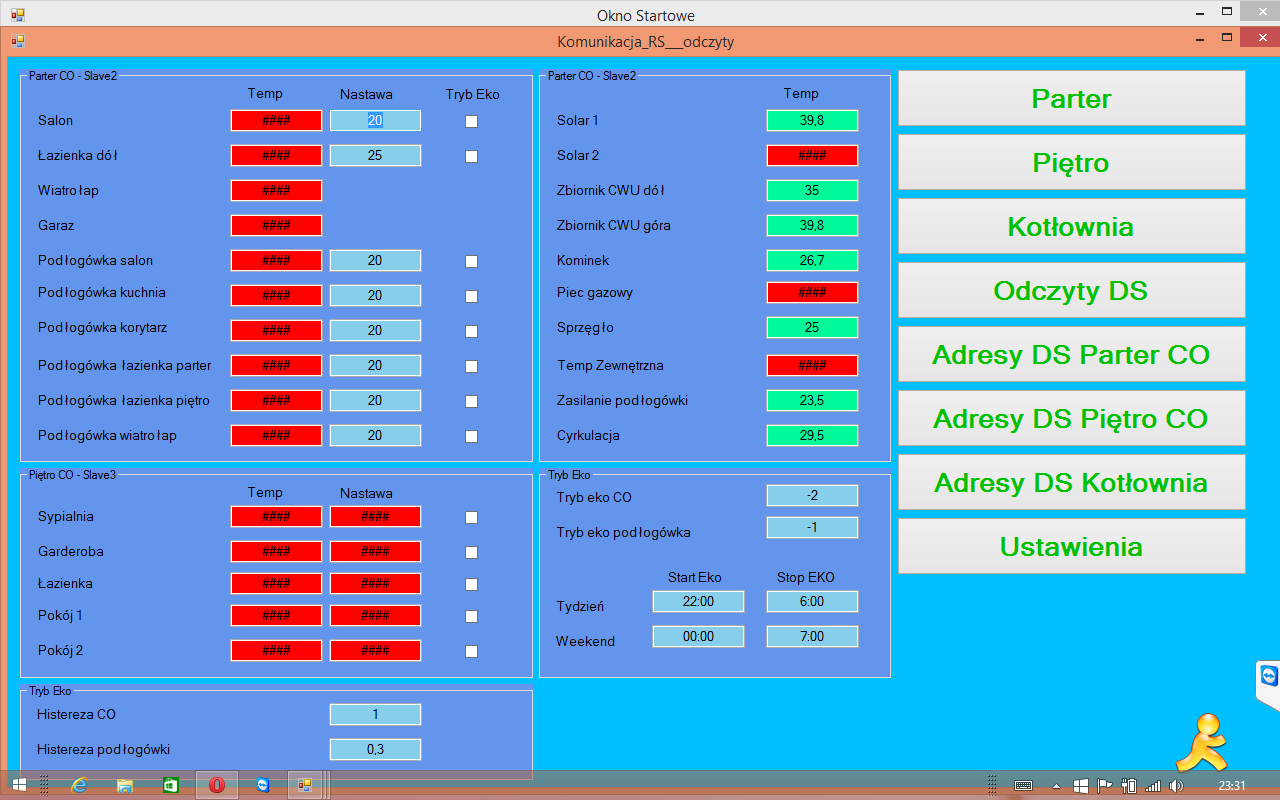Enable Tryb Eko for Salon
The image size is (1280, 800).
(x=472, y=121)
